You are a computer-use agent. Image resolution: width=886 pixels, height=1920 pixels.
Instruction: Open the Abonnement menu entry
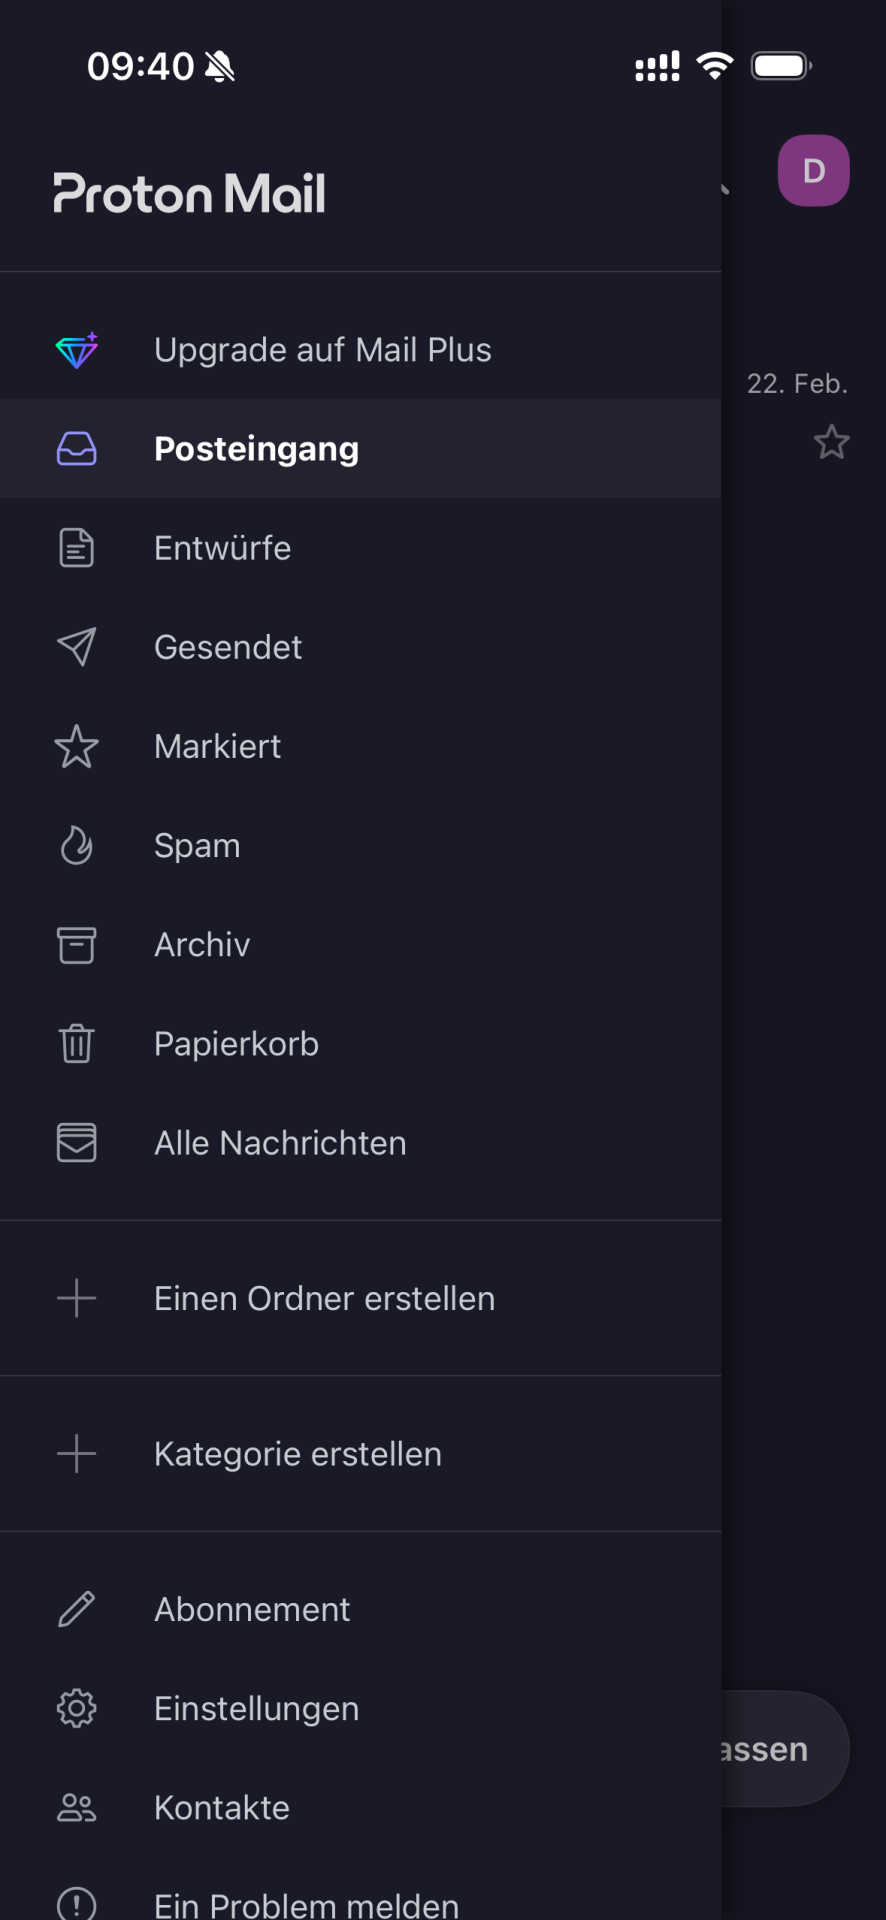point(252,1610)
